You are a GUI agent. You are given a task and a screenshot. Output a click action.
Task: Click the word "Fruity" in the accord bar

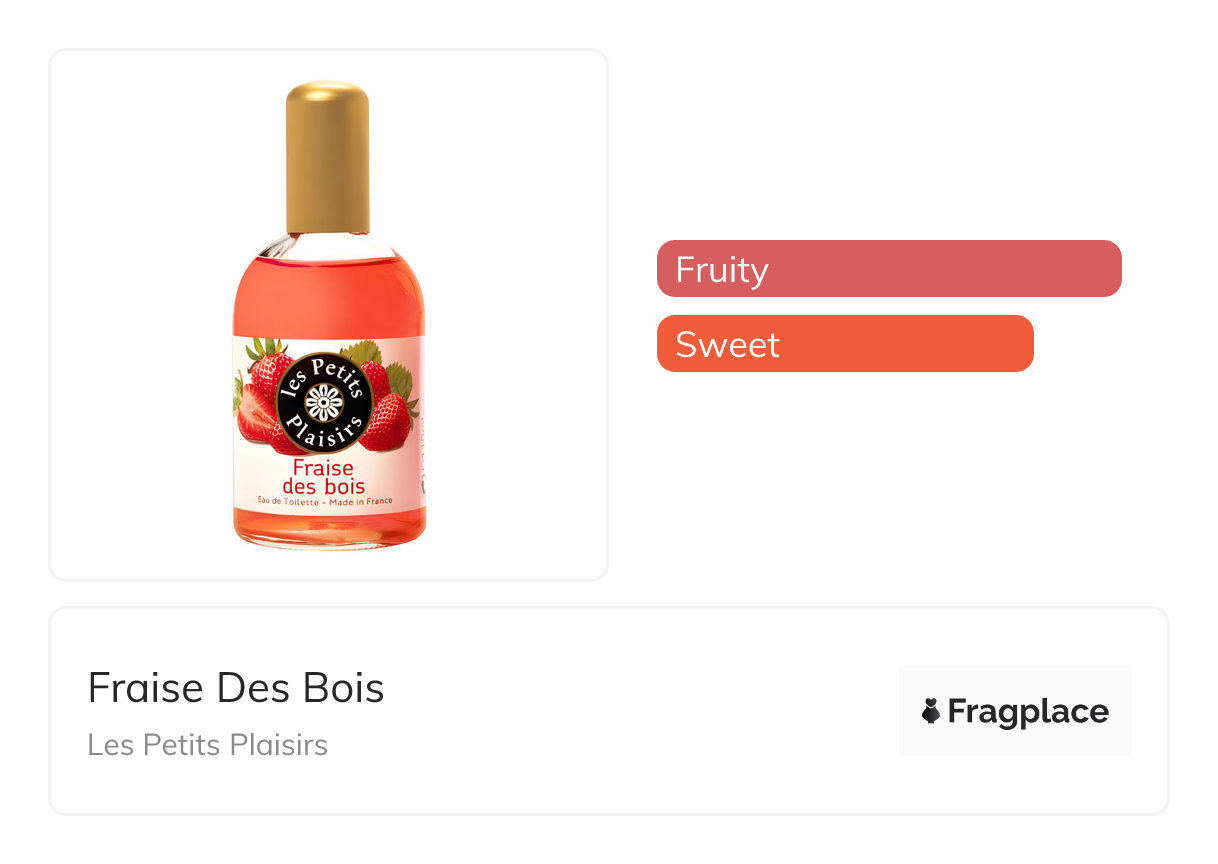pos(721,270)
